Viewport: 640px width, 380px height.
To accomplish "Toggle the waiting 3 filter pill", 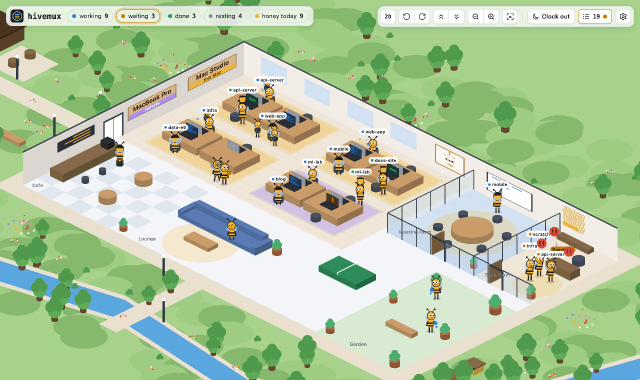I will pos(138,16).
